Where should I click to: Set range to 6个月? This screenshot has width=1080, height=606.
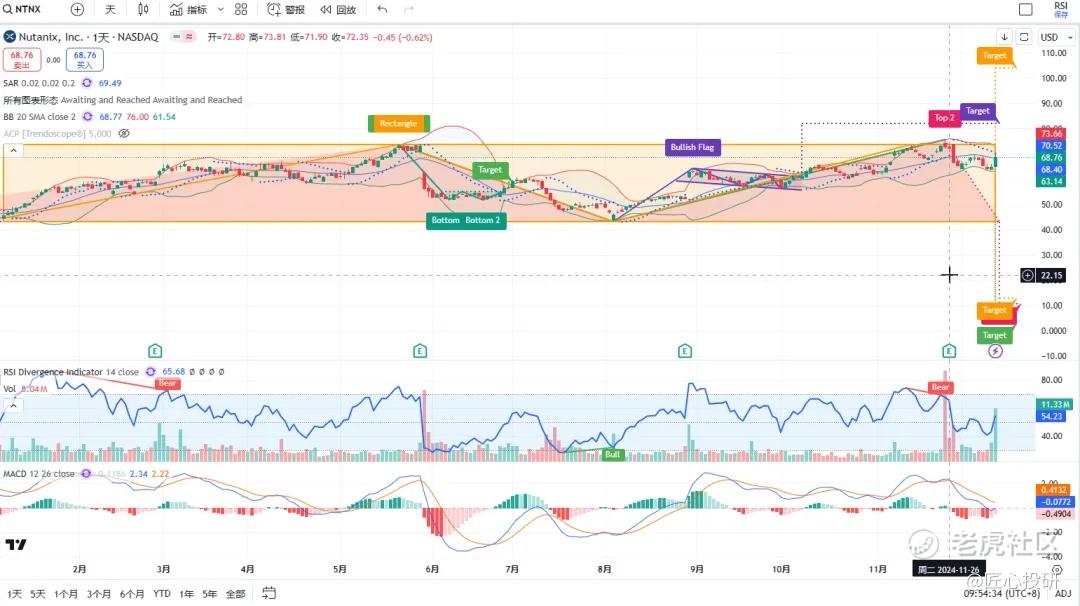pyautogui.click(x=132, y=594)
